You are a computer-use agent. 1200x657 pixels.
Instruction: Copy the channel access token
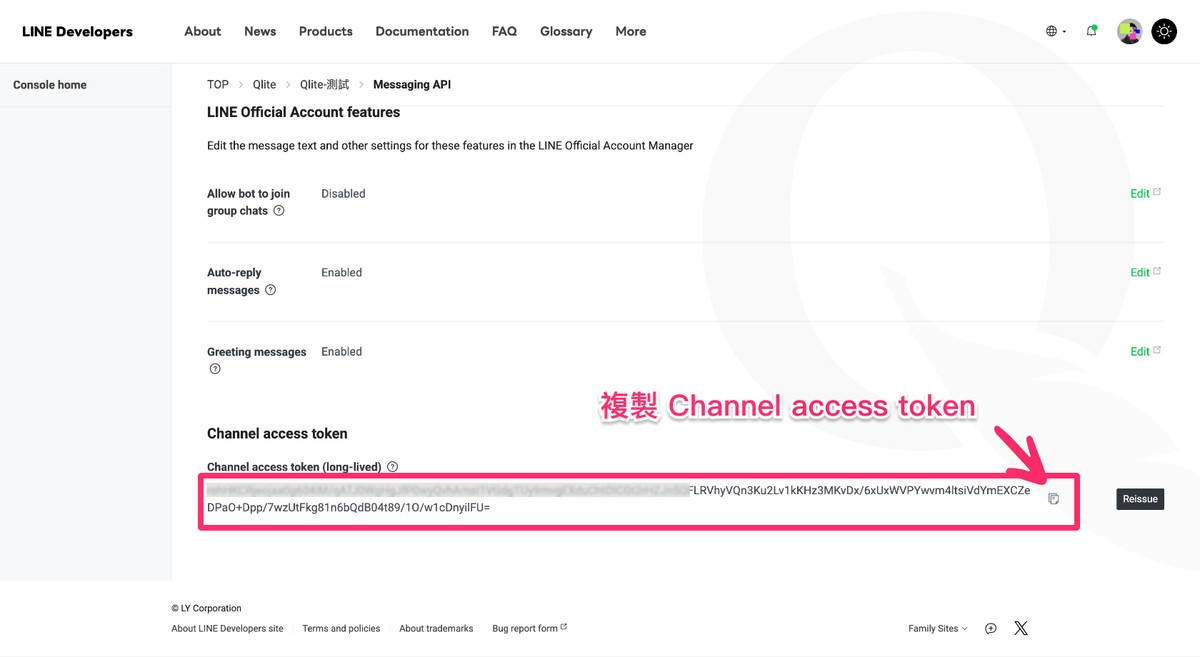1053,499
